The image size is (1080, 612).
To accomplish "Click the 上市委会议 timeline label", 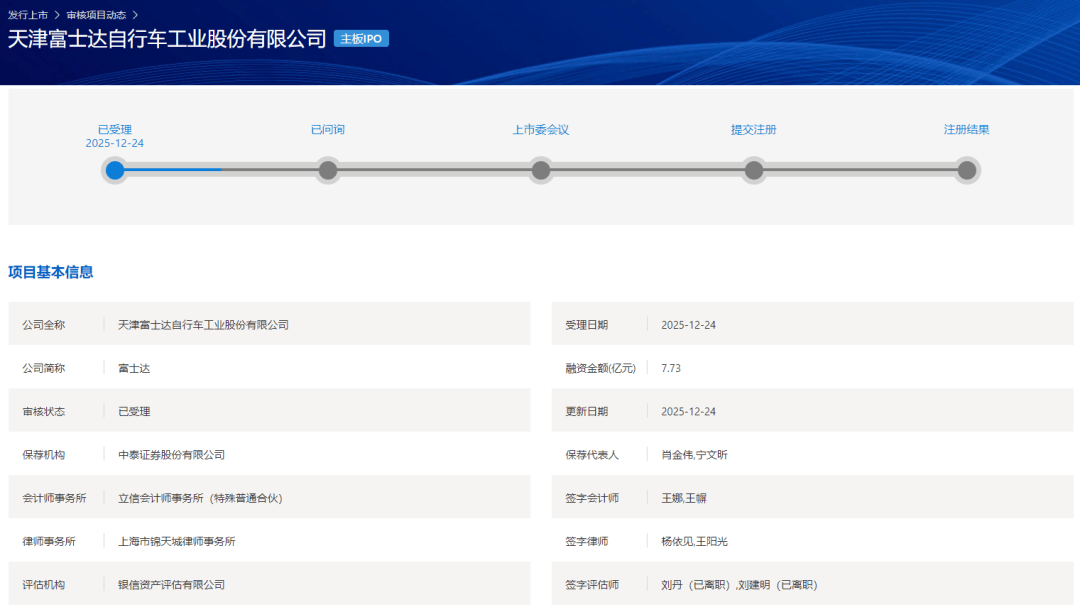I will pos(541,130).
